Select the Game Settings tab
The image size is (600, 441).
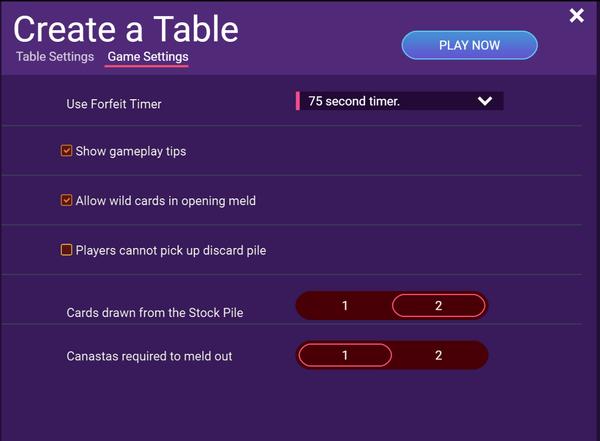pos(147,57)
